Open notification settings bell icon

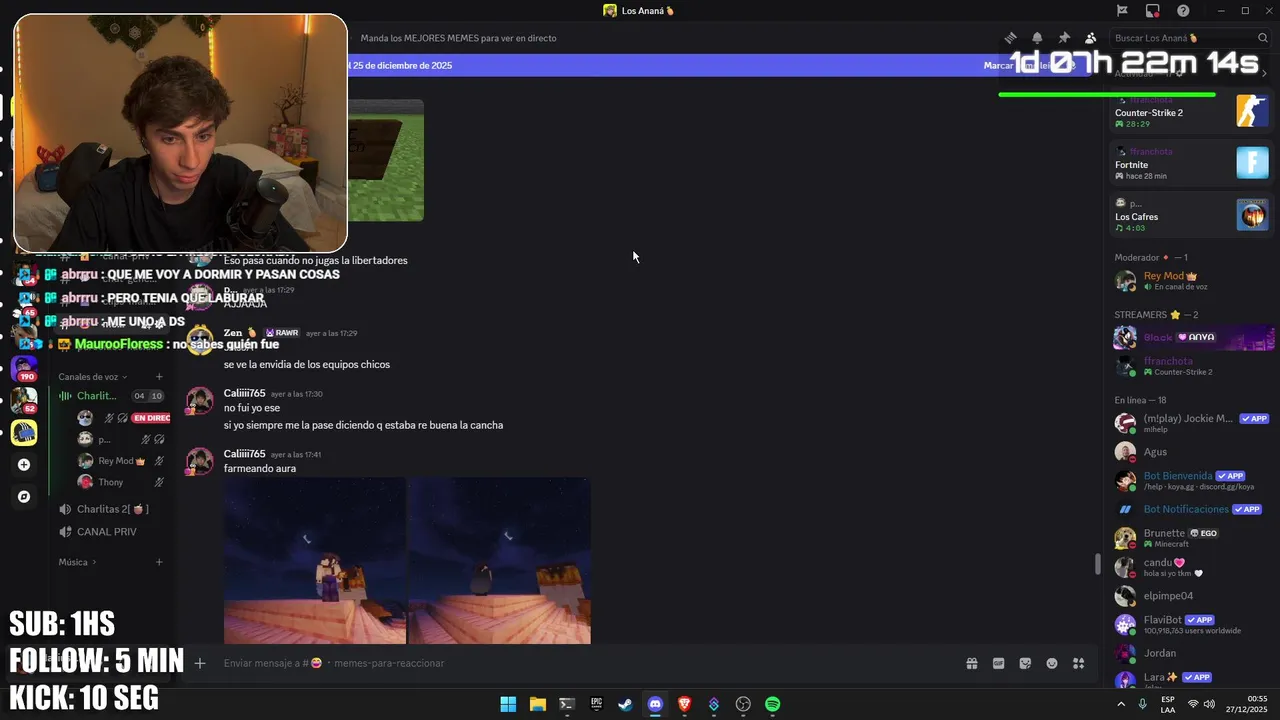click(1037, 38)
